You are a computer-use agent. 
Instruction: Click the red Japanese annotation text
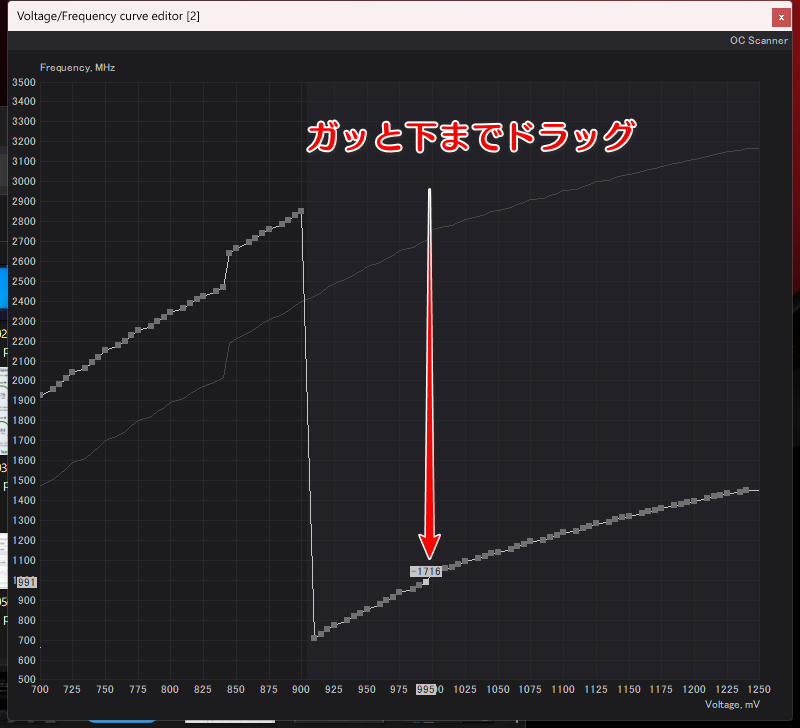click(470, 137)
